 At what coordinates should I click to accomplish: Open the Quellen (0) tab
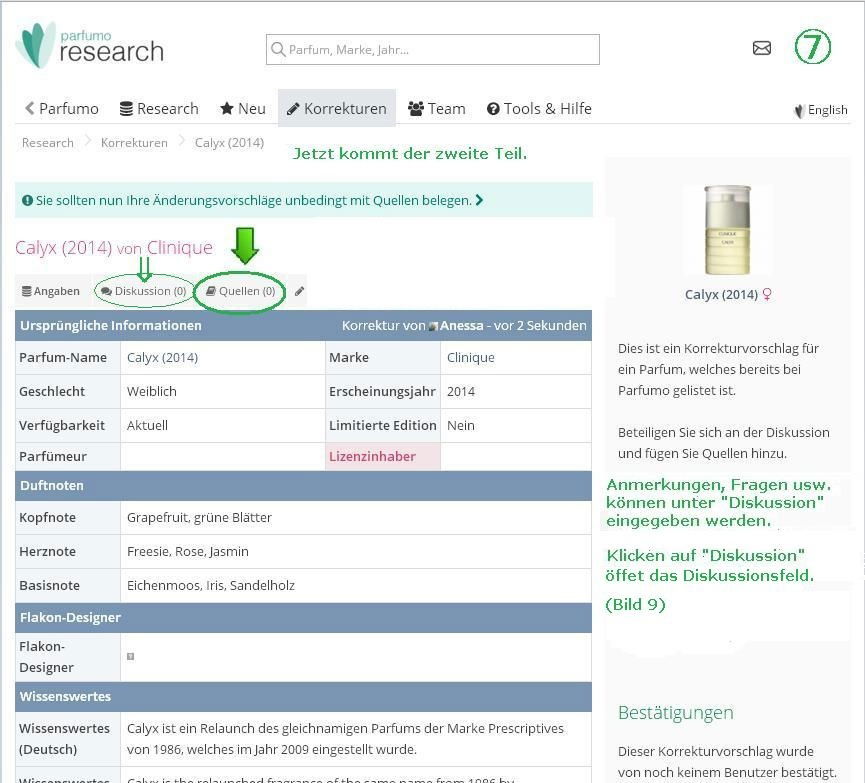click(241, 291)
